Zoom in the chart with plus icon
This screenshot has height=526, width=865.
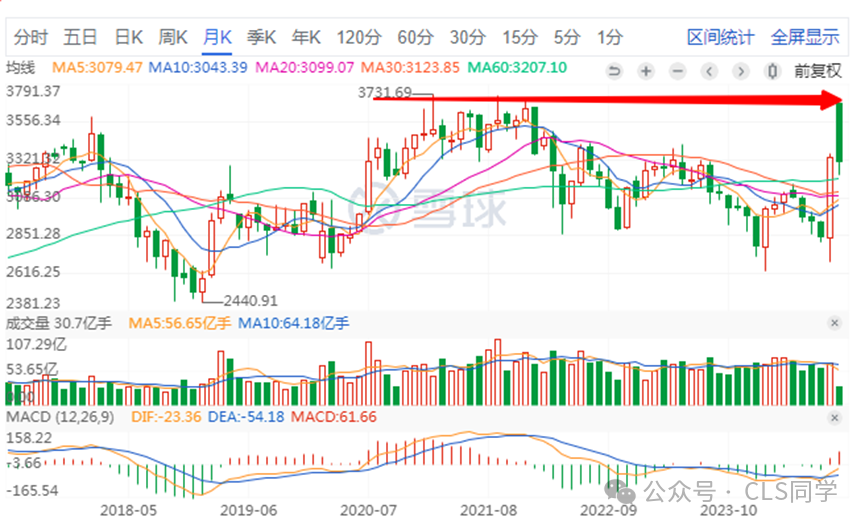(x=646, y=71)
